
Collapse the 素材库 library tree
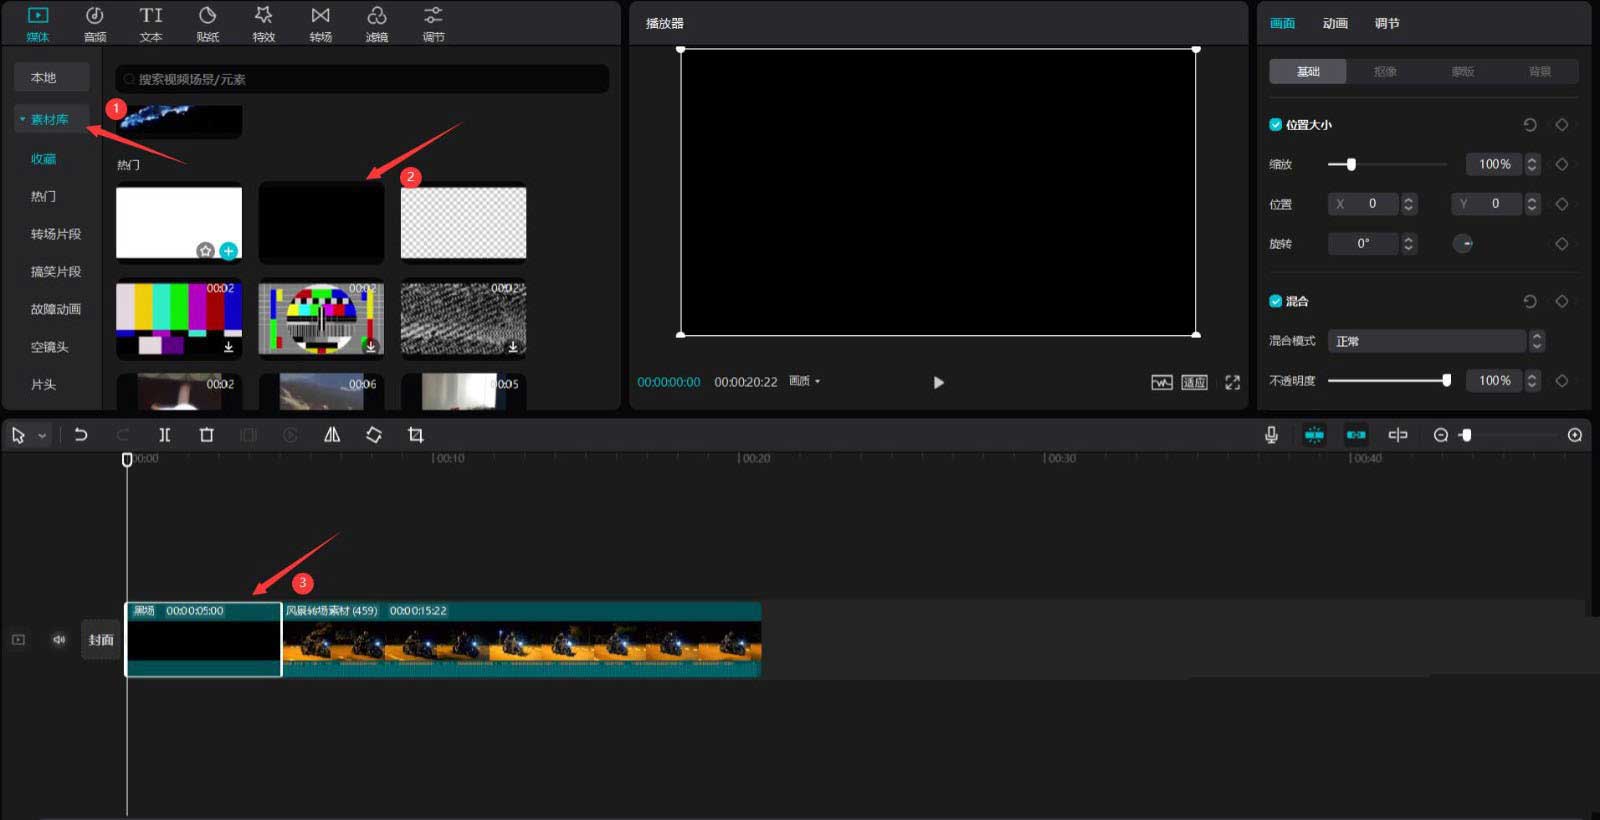click(22, 119)
